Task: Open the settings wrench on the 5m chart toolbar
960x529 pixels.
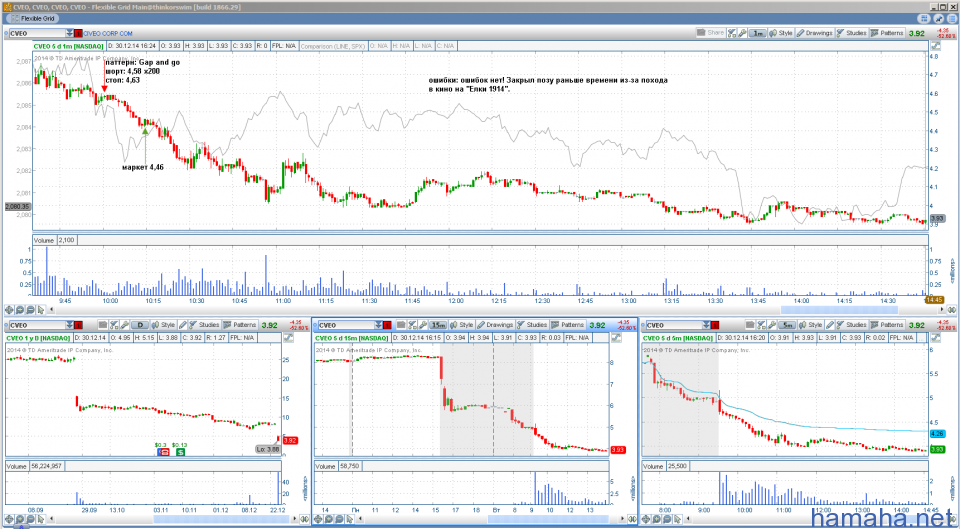Action: pyautogui.click(x=771, y=325)
